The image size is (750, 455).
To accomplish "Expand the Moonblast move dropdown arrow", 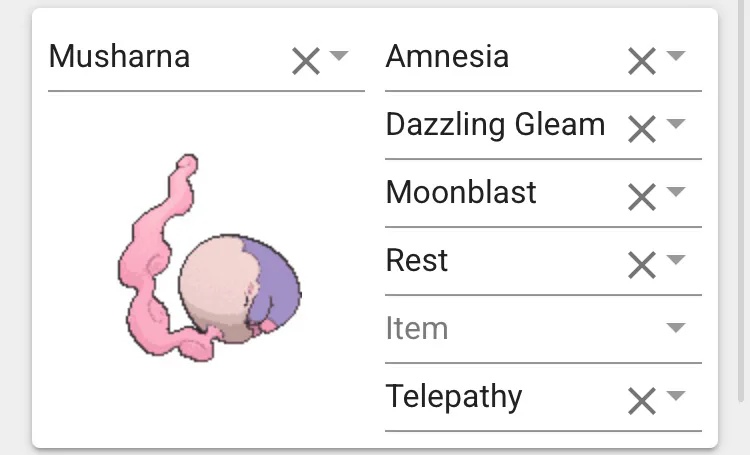I will pos(676,192).
